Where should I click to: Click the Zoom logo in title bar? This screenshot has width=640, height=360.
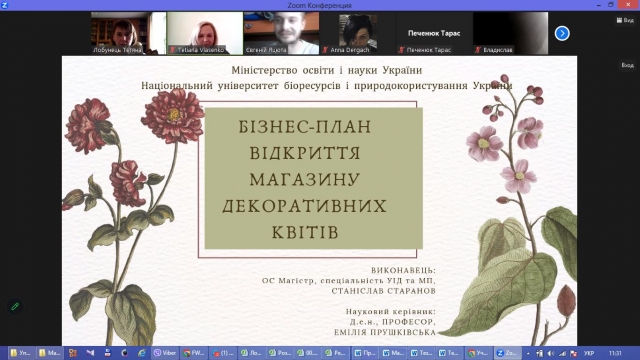(4, 5)
